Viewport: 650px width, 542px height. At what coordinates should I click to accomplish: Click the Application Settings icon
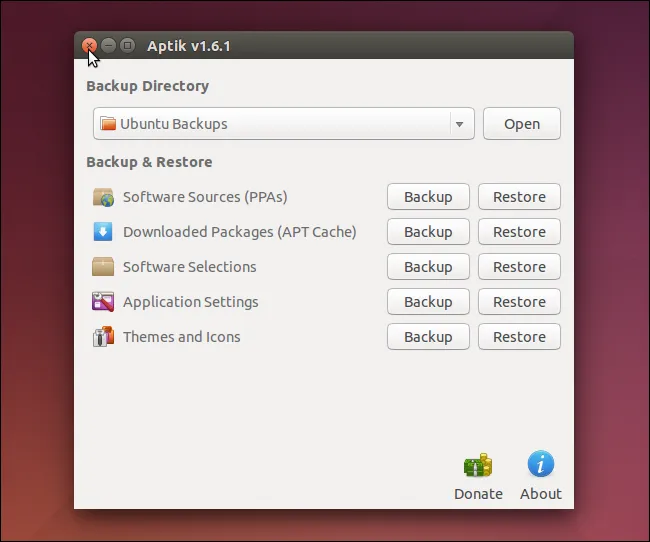[103, 302]
